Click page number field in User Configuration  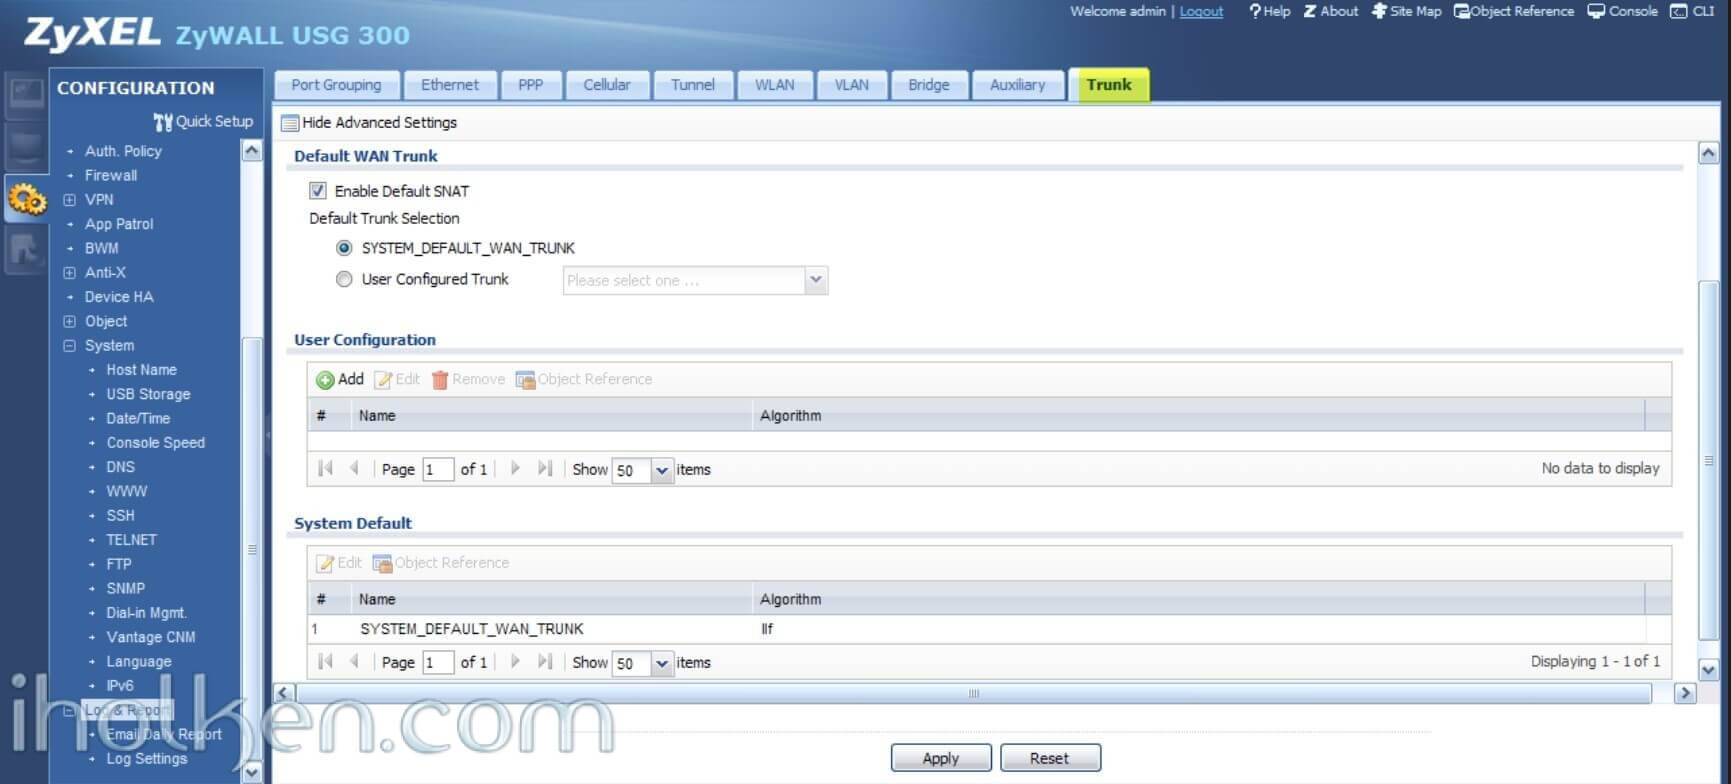click(x=438, y=470)
